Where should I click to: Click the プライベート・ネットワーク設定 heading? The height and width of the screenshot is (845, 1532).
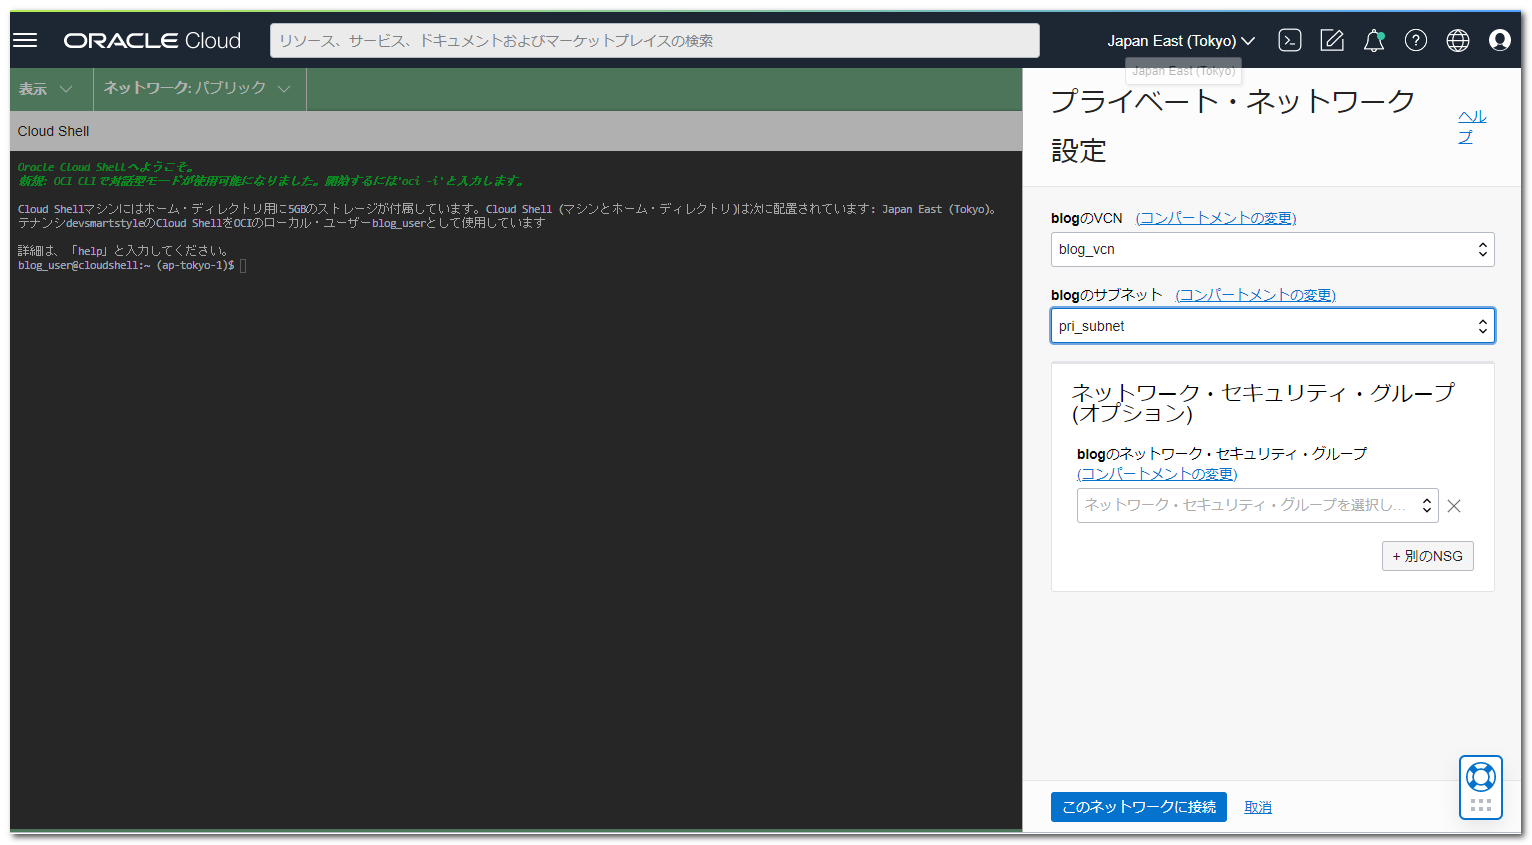(x=1233, y=126)
